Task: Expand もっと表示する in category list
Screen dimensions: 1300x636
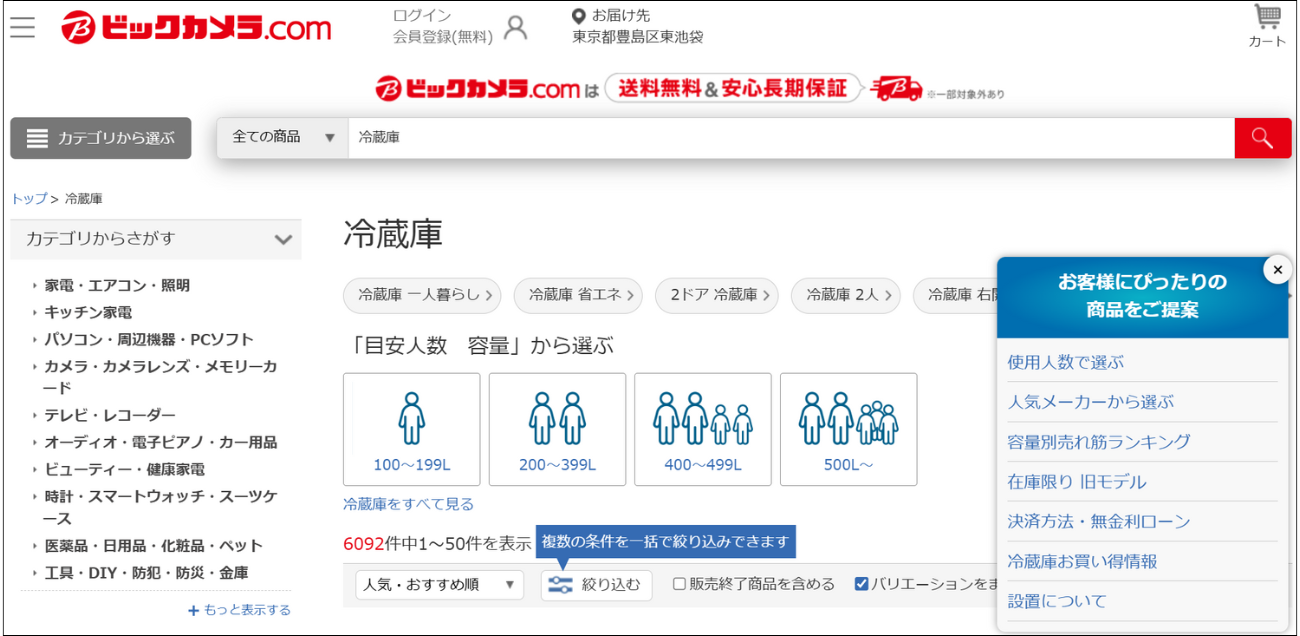Action: [240, 610]
